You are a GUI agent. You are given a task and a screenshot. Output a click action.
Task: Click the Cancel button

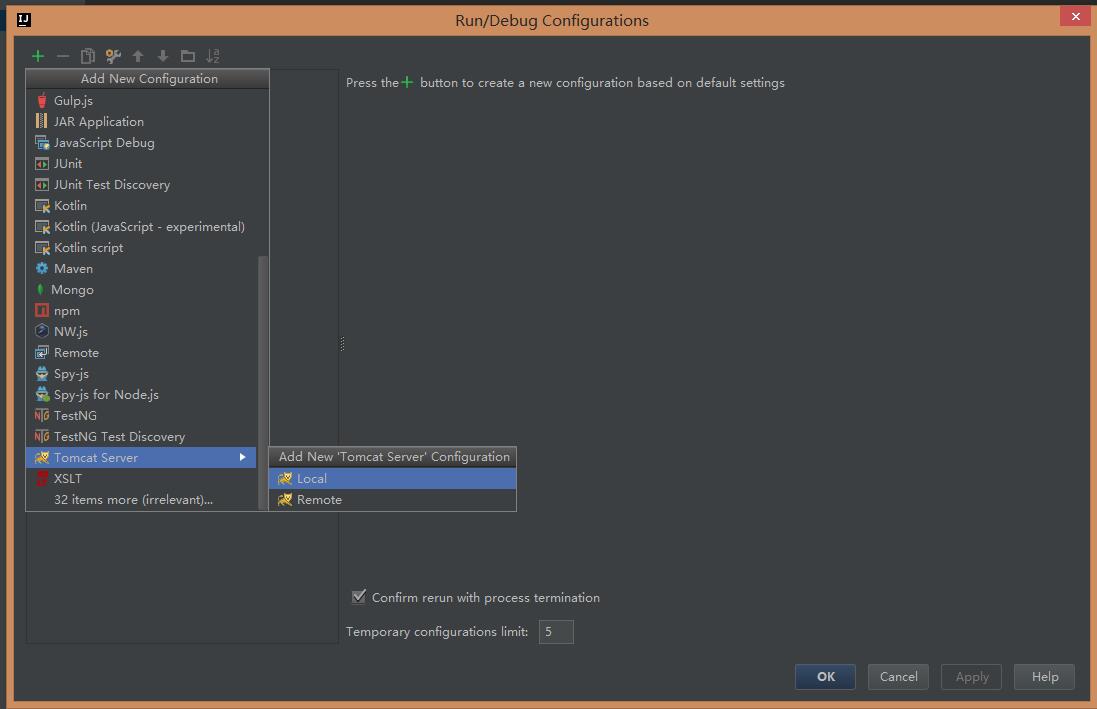[898, 677]
